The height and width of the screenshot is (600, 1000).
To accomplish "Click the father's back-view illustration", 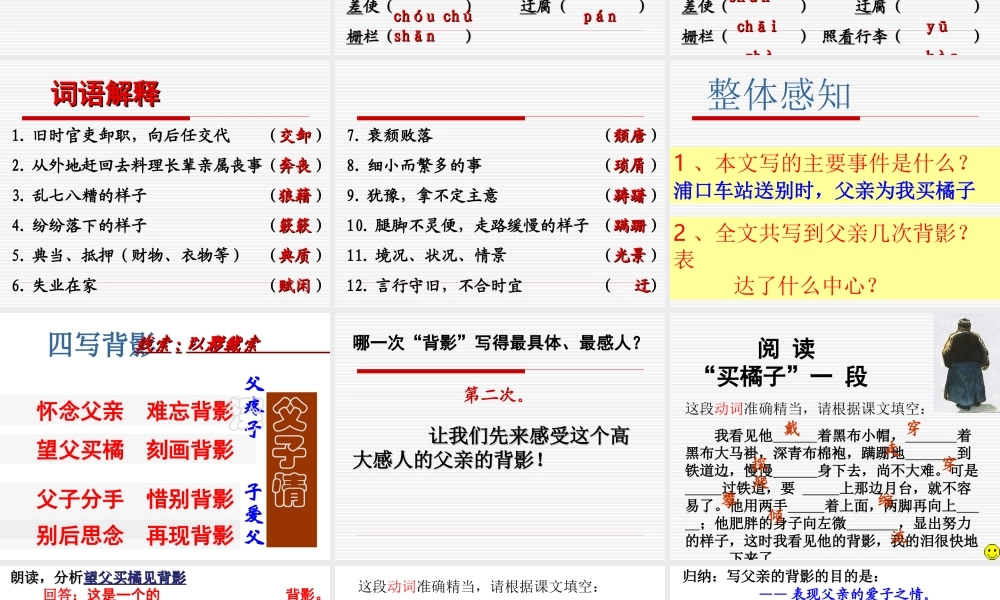I will [966, 362].
